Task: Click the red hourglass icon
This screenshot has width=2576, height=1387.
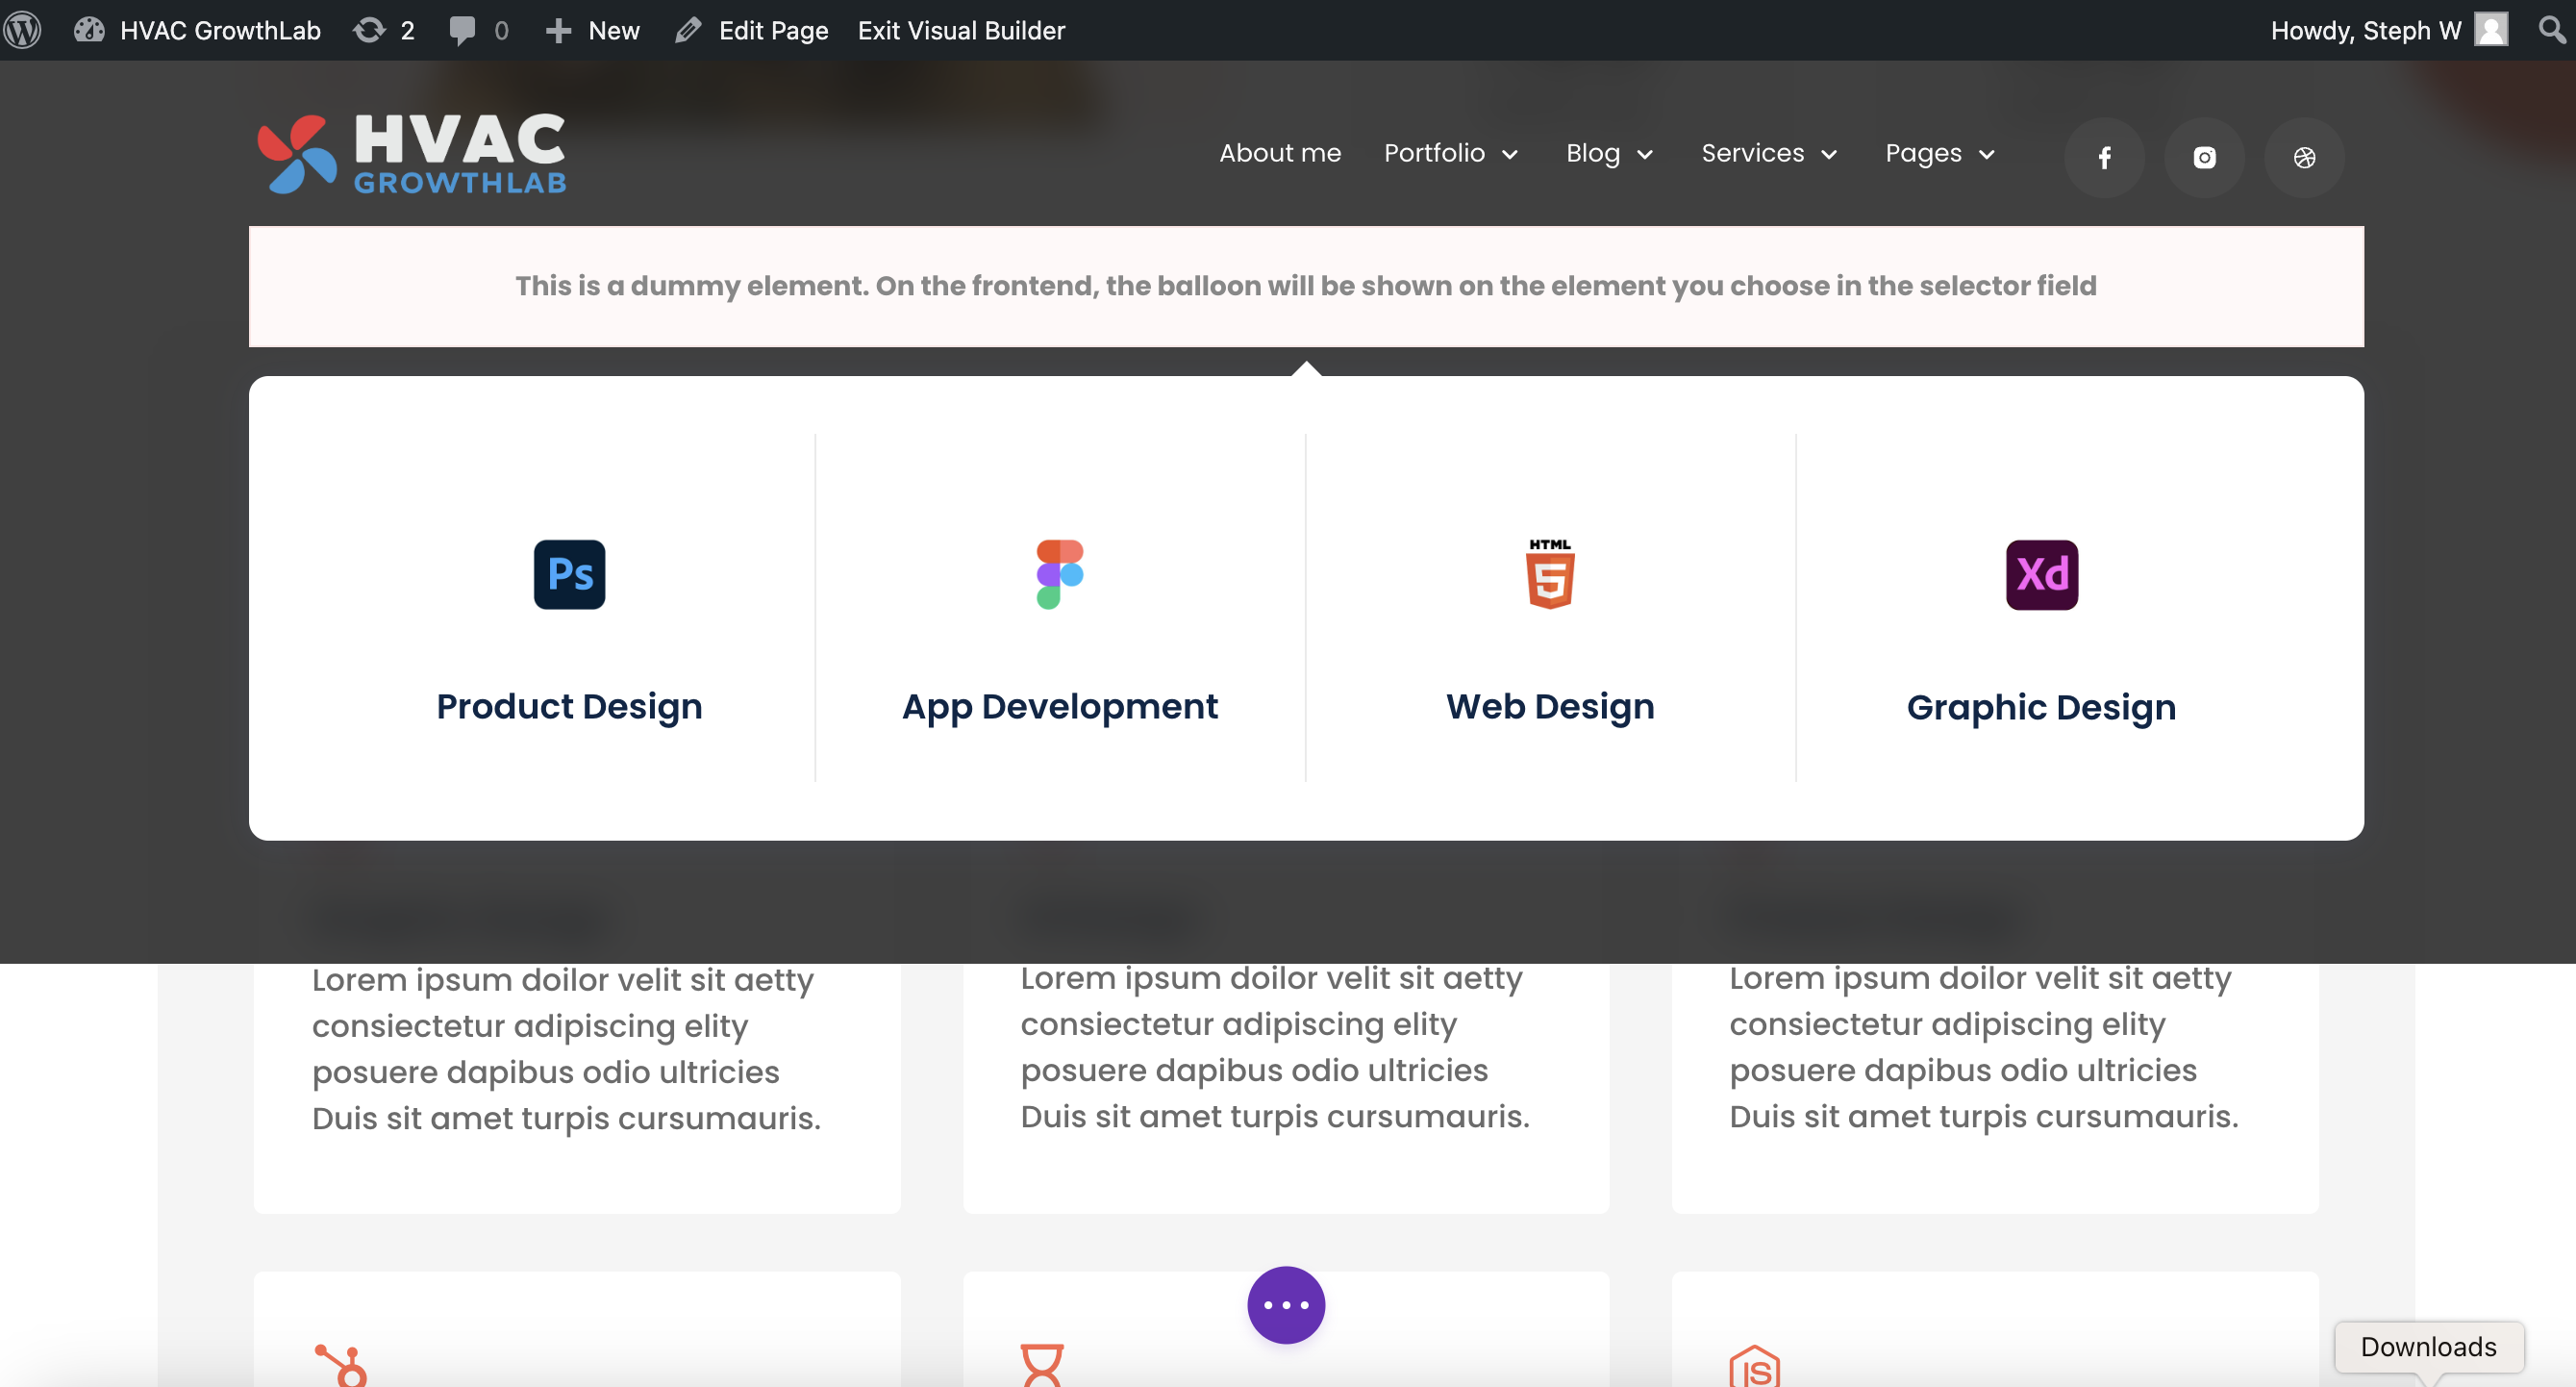Action: [1042, 1365]
